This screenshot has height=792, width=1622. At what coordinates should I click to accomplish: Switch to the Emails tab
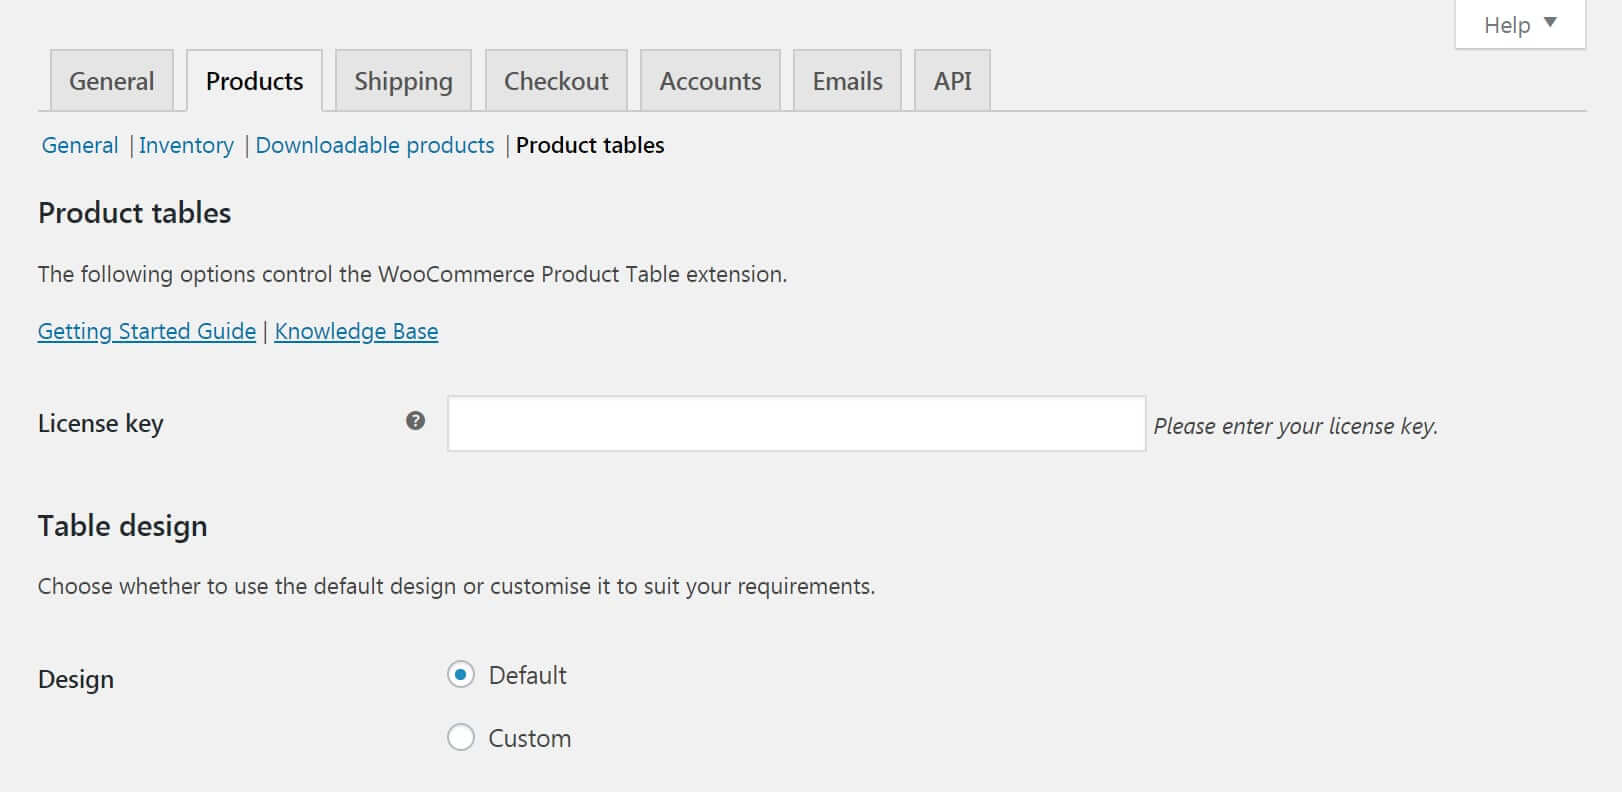(846, 80)
